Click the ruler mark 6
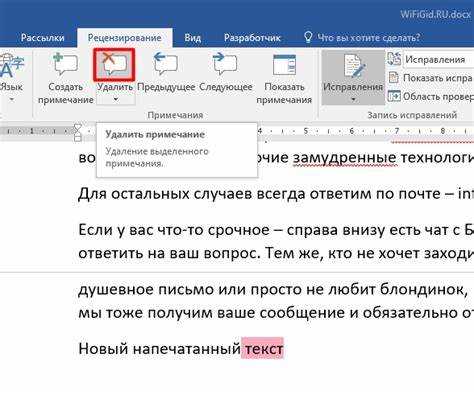This screenshot has width=474, height=395. click(x=351, y=131)
